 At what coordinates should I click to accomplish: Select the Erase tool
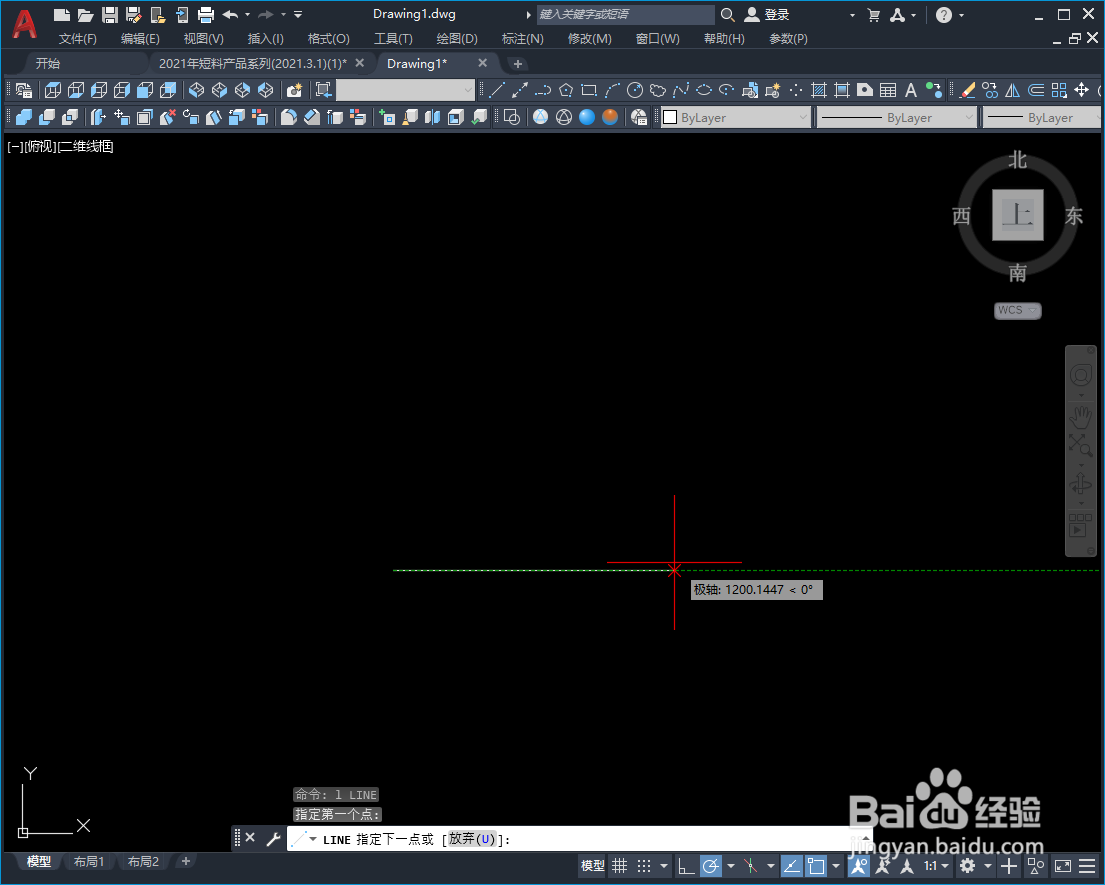968,90
